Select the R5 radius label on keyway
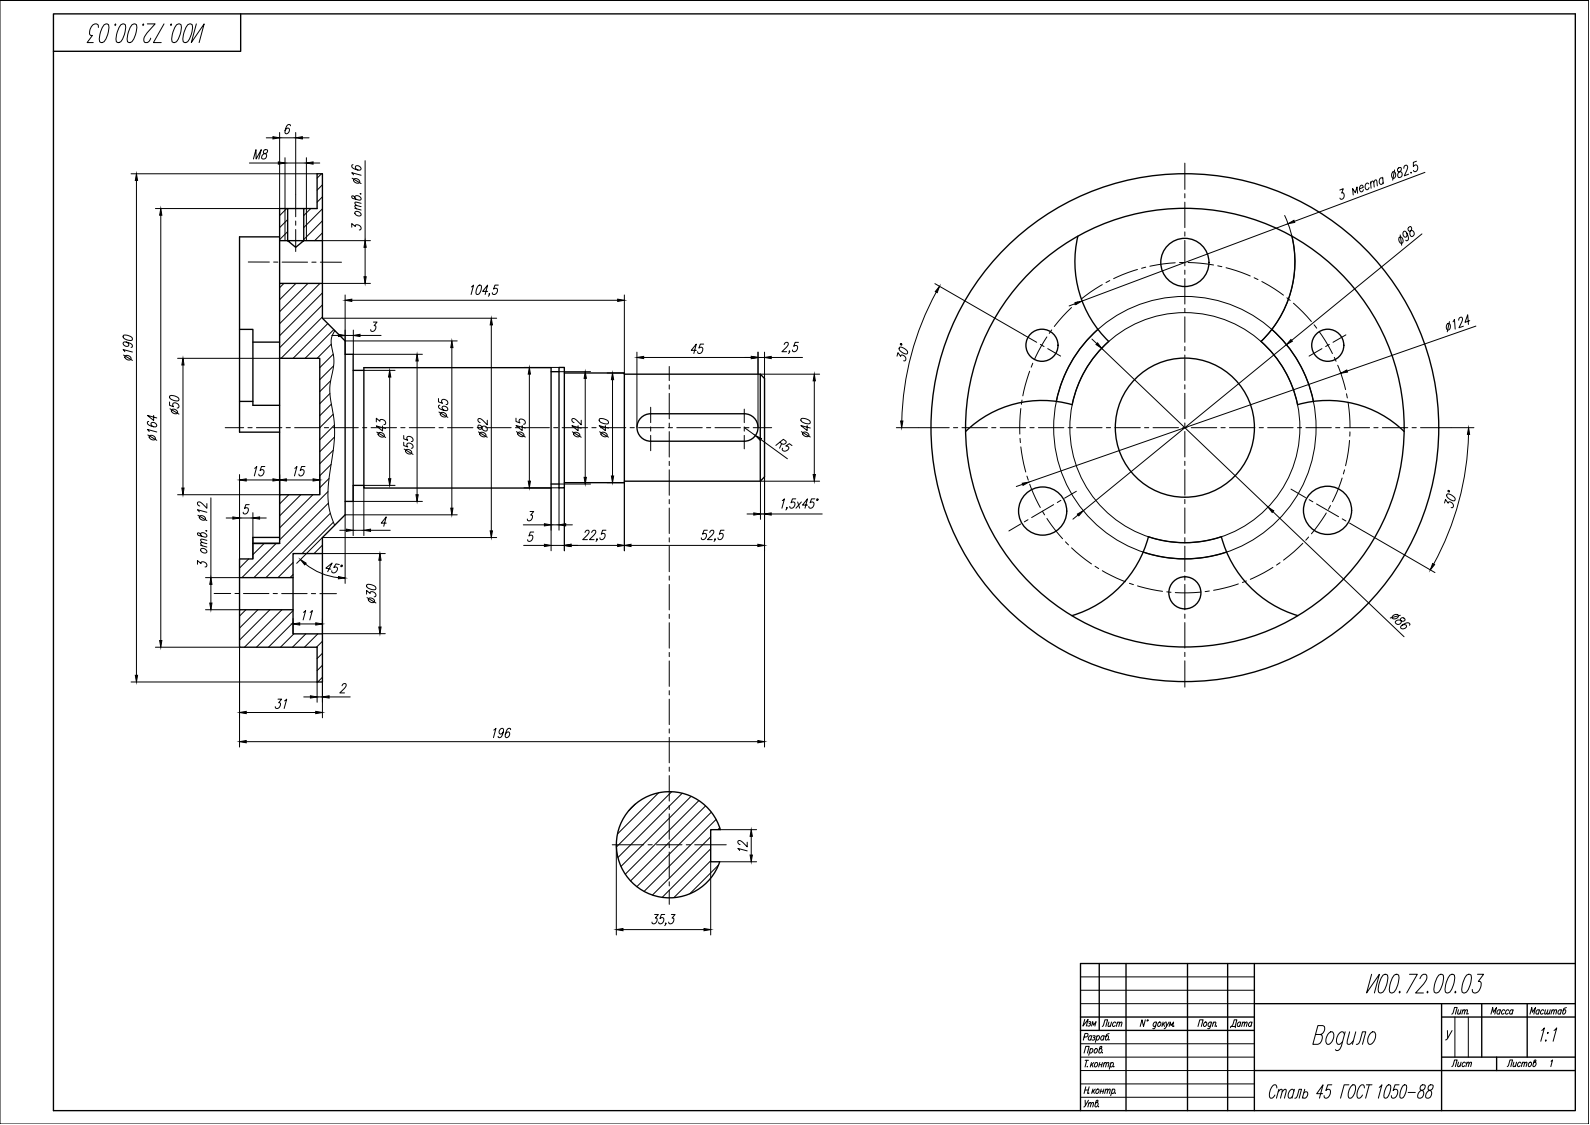This screenshot has height=1125, width=1590. [782, 446]
